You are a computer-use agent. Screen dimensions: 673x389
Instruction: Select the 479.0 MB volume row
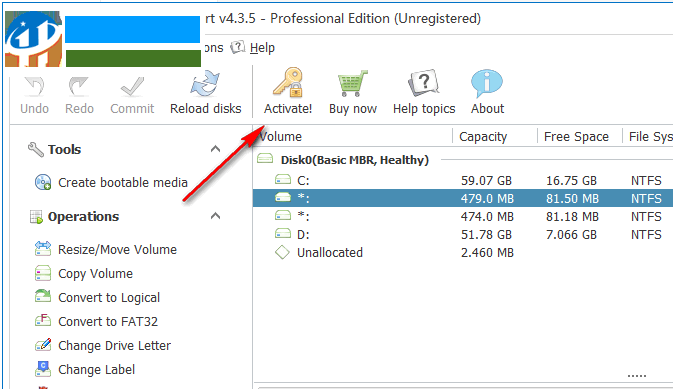(463, 198)
